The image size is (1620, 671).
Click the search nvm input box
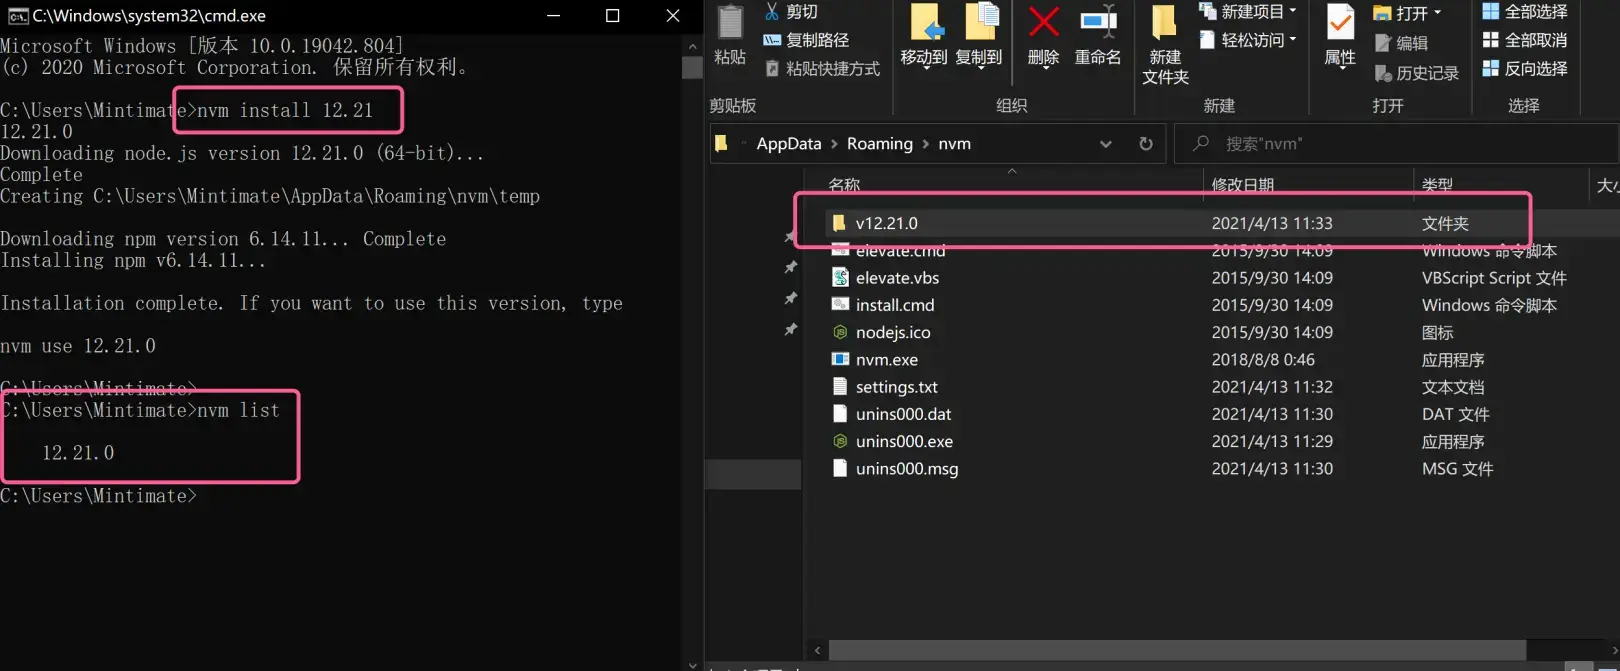pos(1396,144)
